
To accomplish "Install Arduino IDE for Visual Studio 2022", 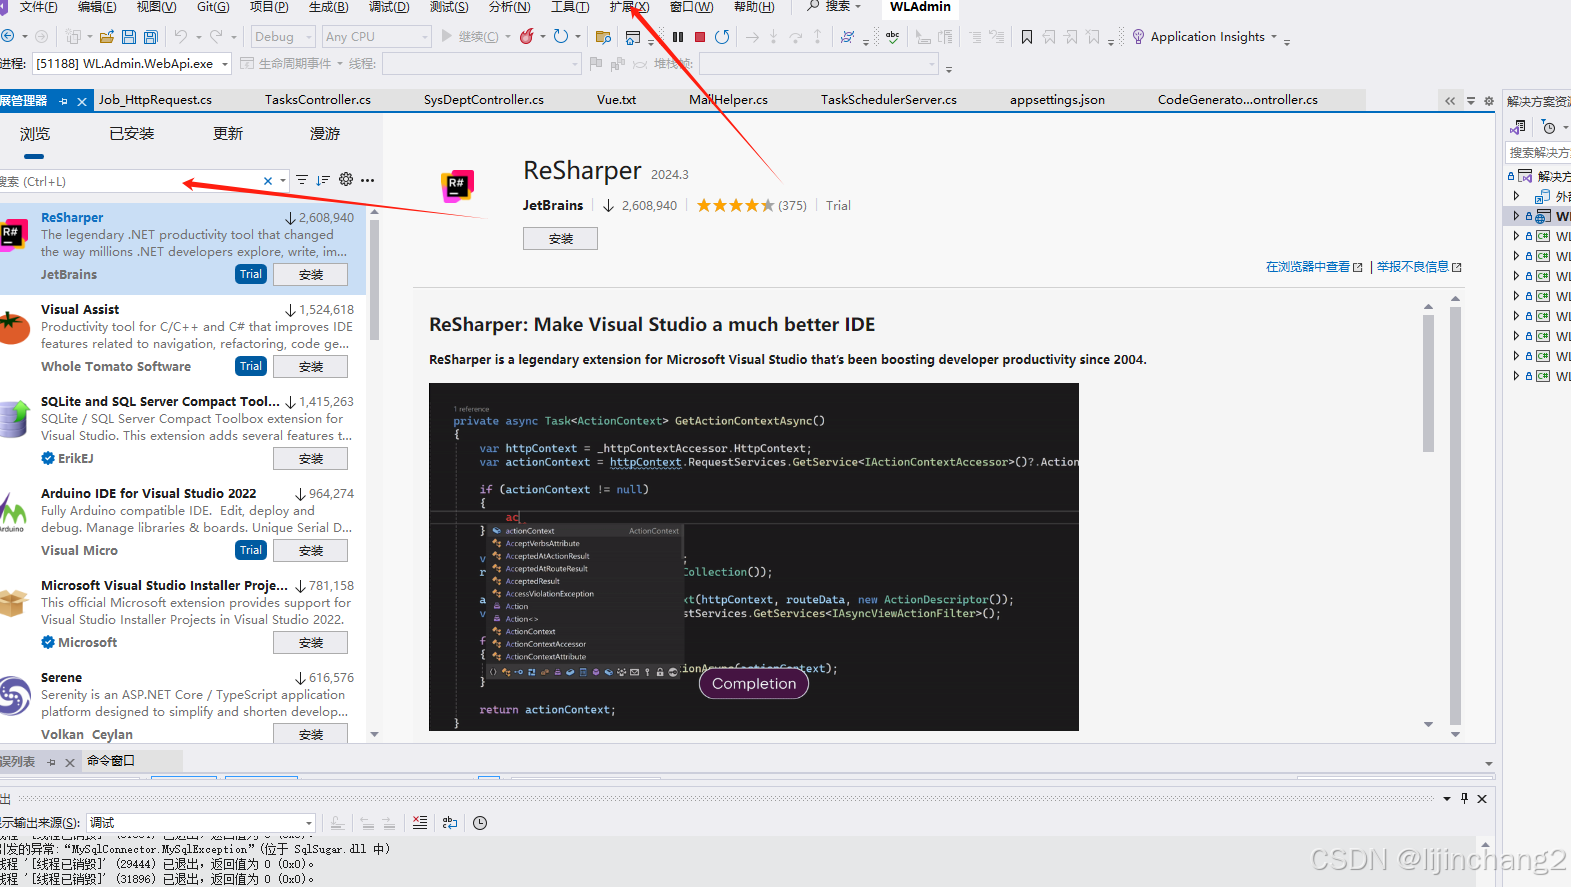I will [310, 551].
